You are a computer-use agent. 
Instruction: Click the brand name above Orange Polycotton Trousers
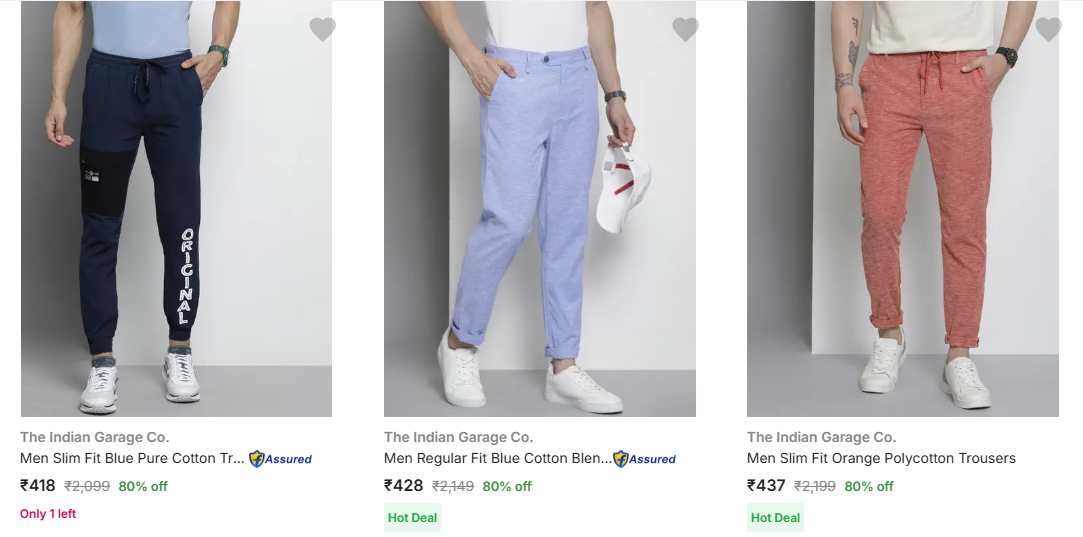point(822,437)
